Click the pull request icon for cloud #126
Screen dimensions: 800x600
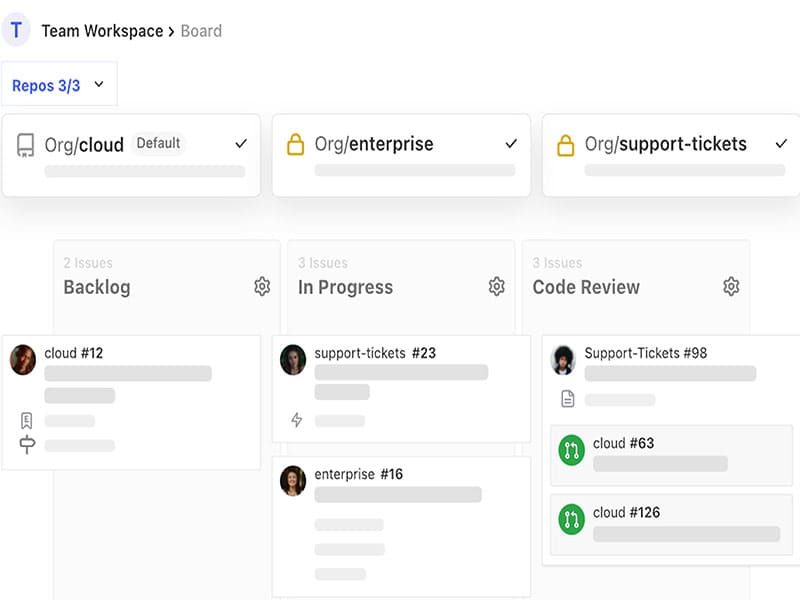pos(571,520)
